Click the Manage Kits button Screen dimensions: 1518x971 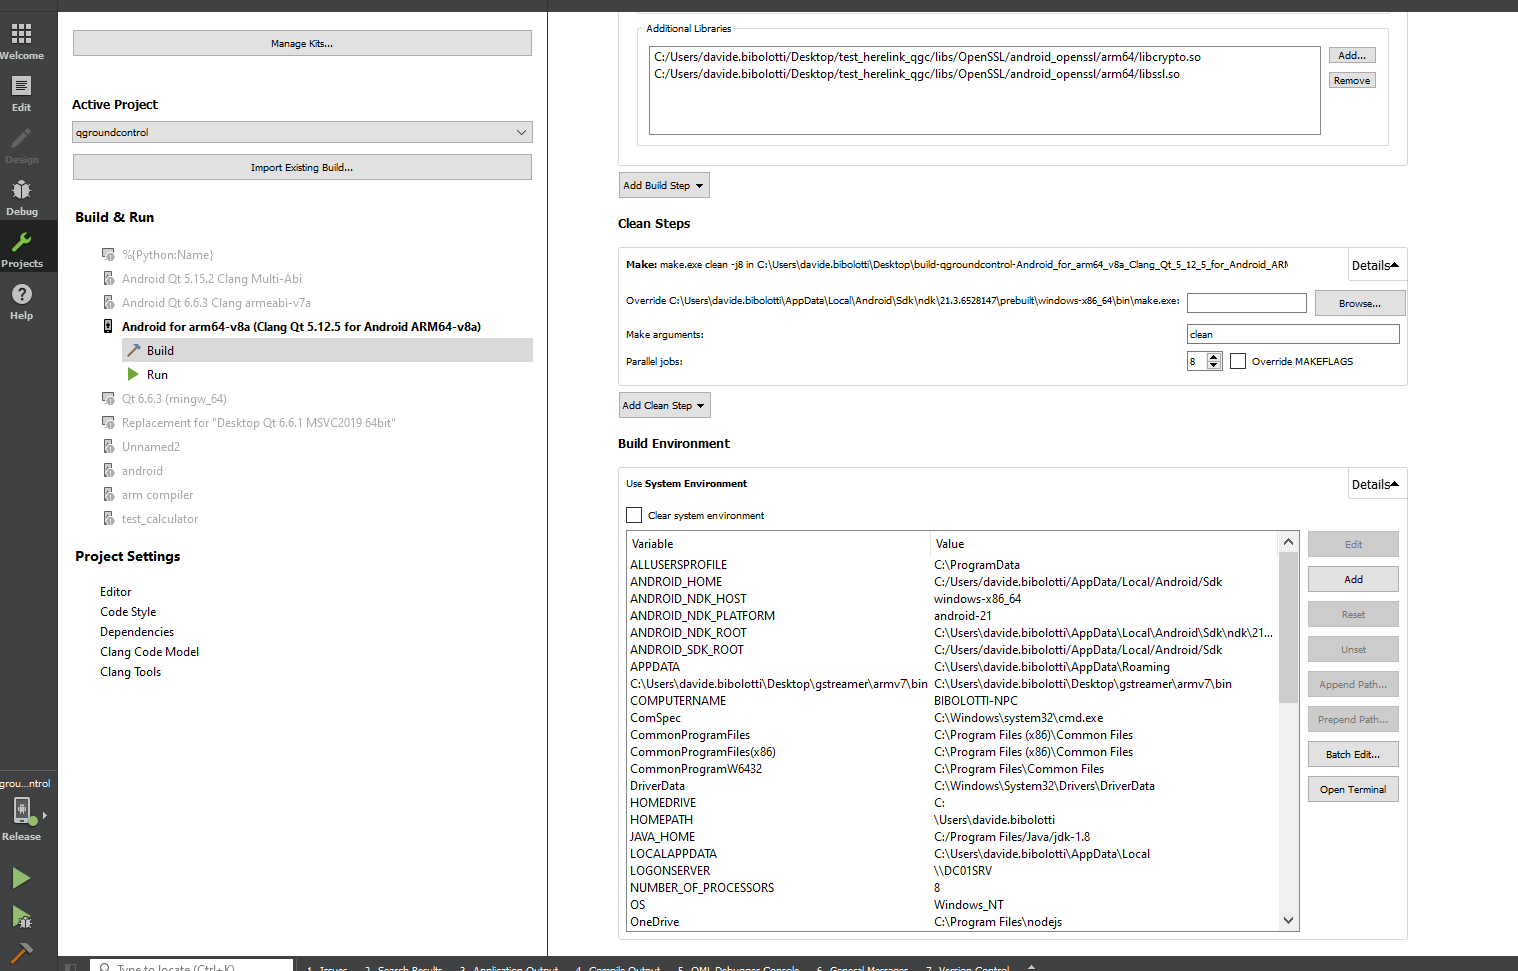[x=302, y=43]
